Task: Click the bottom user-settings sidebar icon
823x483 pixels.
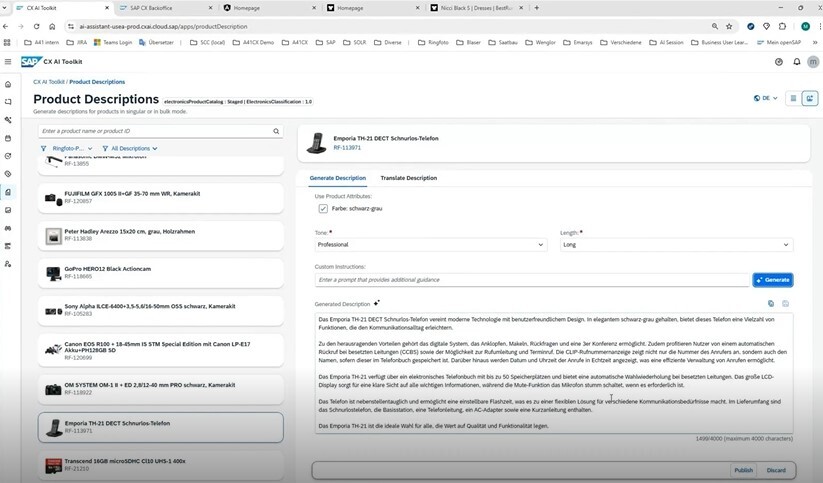Action: click(x=8, y=264)
